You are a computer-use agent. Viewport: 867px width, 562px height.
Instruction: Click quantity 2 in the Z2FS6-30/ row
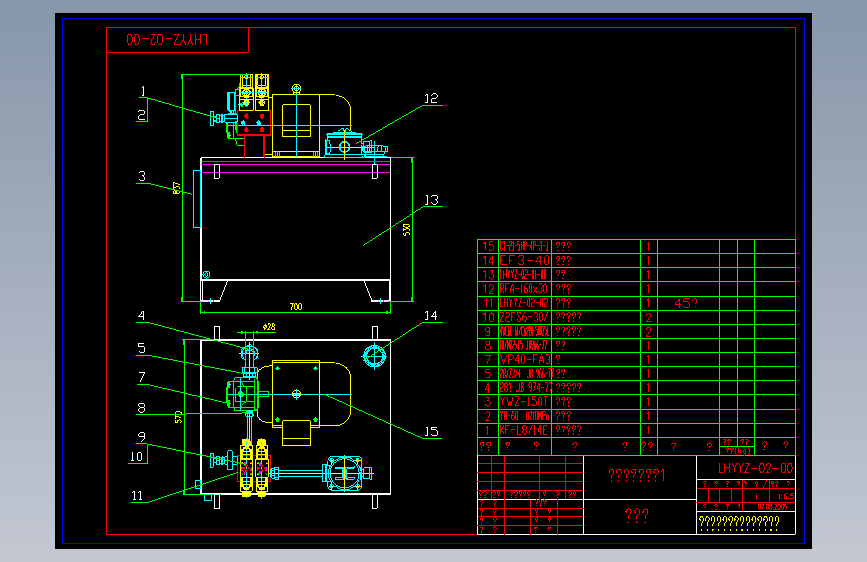click(x=649, y=318)
